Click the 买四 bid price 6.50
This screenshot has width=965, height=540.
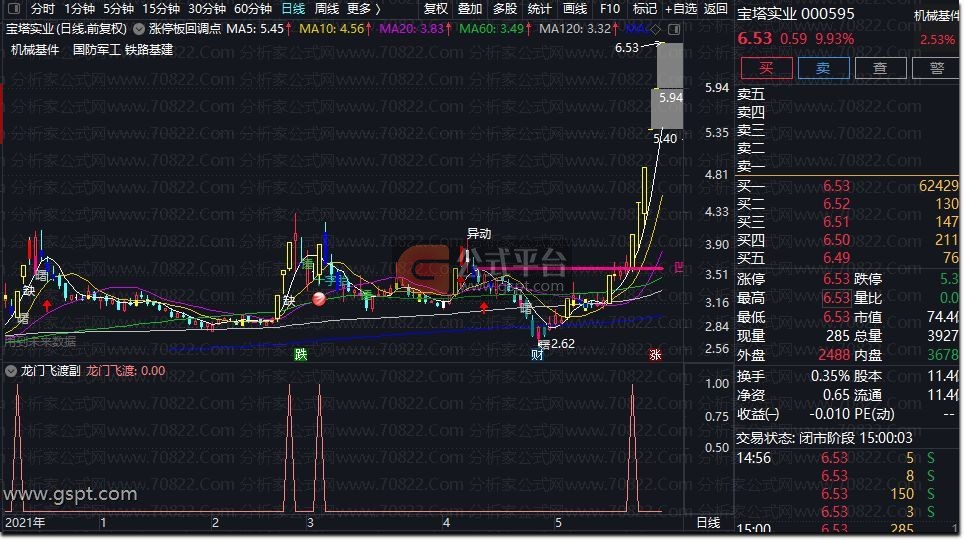click(x=836, y=240)
